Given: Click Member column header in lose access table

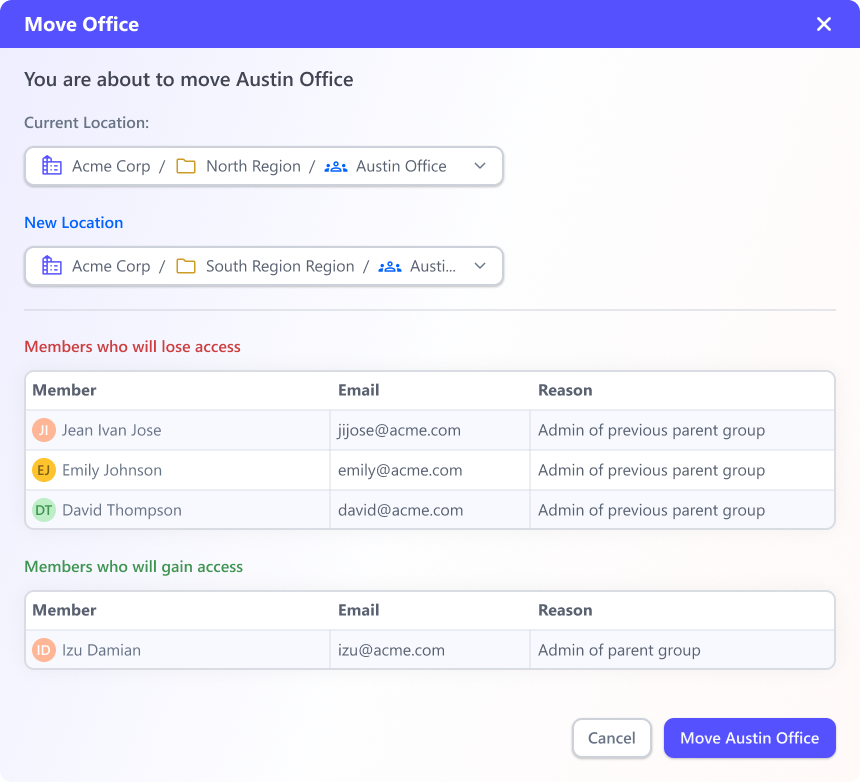Looking at the screenshot, I should pos(64,390).
